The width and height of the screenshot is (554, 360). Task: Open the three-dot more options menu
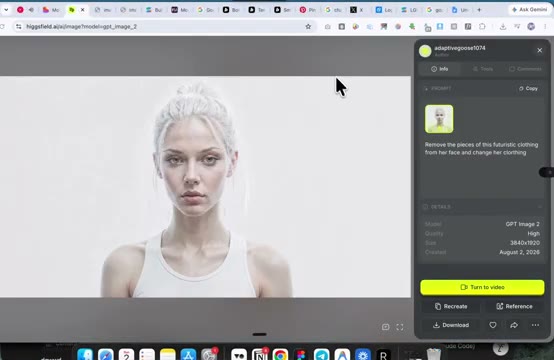[x=535, y=325]
